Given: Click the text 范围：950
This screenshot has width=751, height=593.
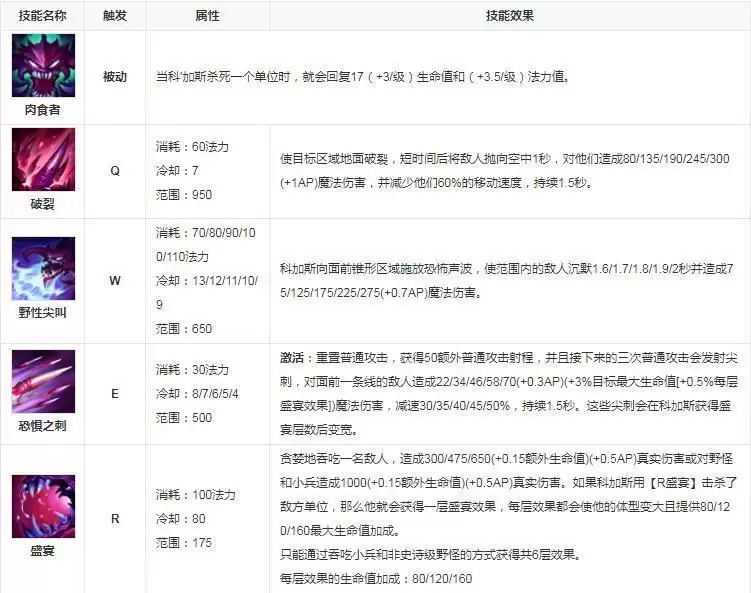Looking at the screenshot, I should pyautogui.click(x=183, y=194).
